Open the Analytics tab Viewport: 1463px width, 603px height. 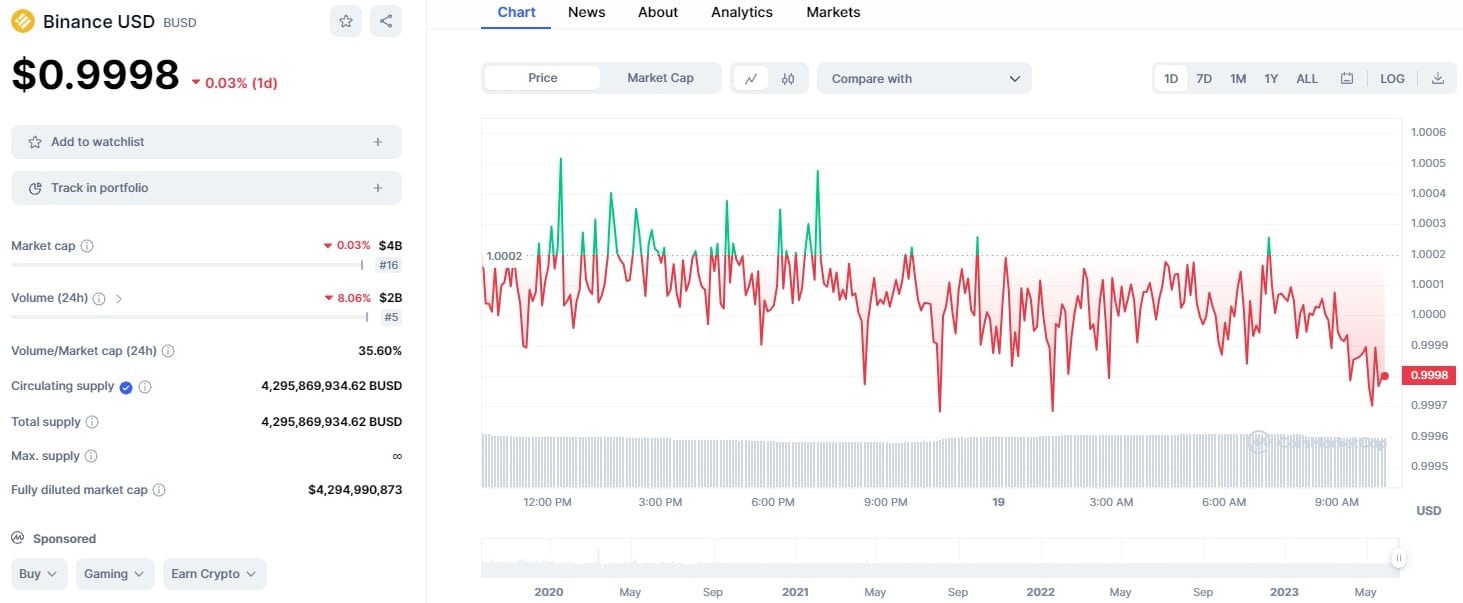(x=741, y=13)
